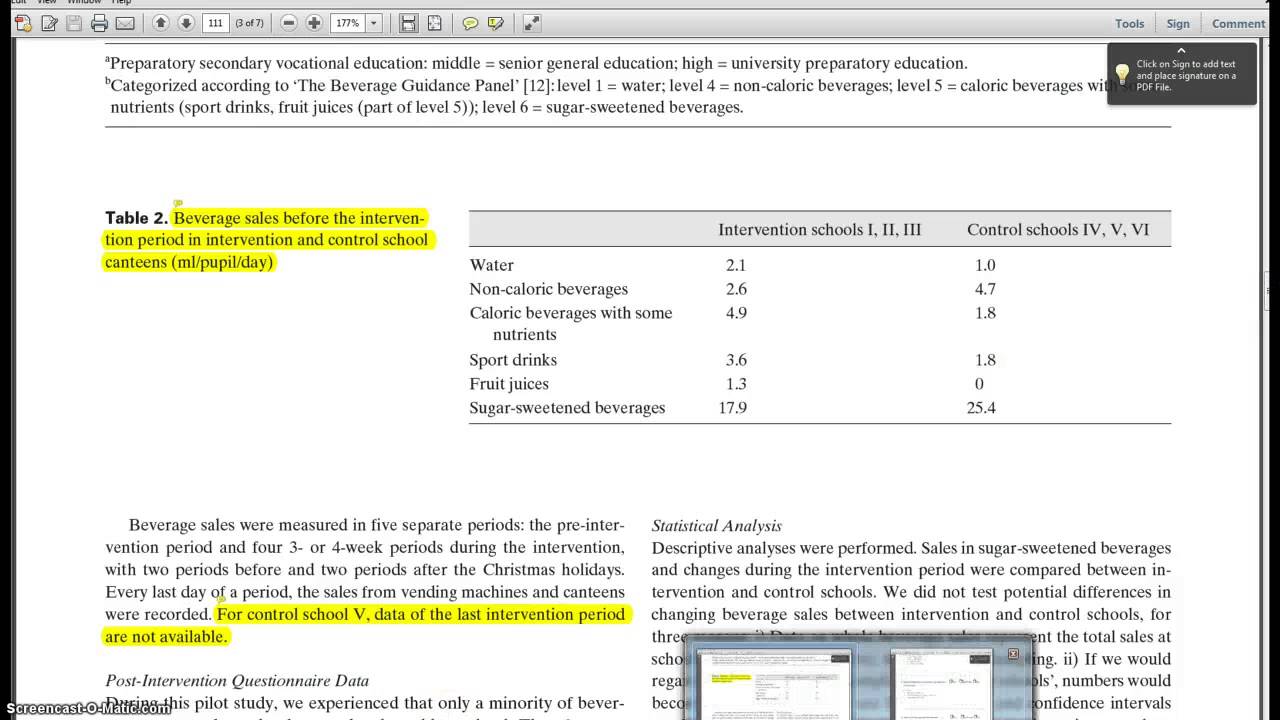Click the 'Fruit juices' row label

[509, 384]
